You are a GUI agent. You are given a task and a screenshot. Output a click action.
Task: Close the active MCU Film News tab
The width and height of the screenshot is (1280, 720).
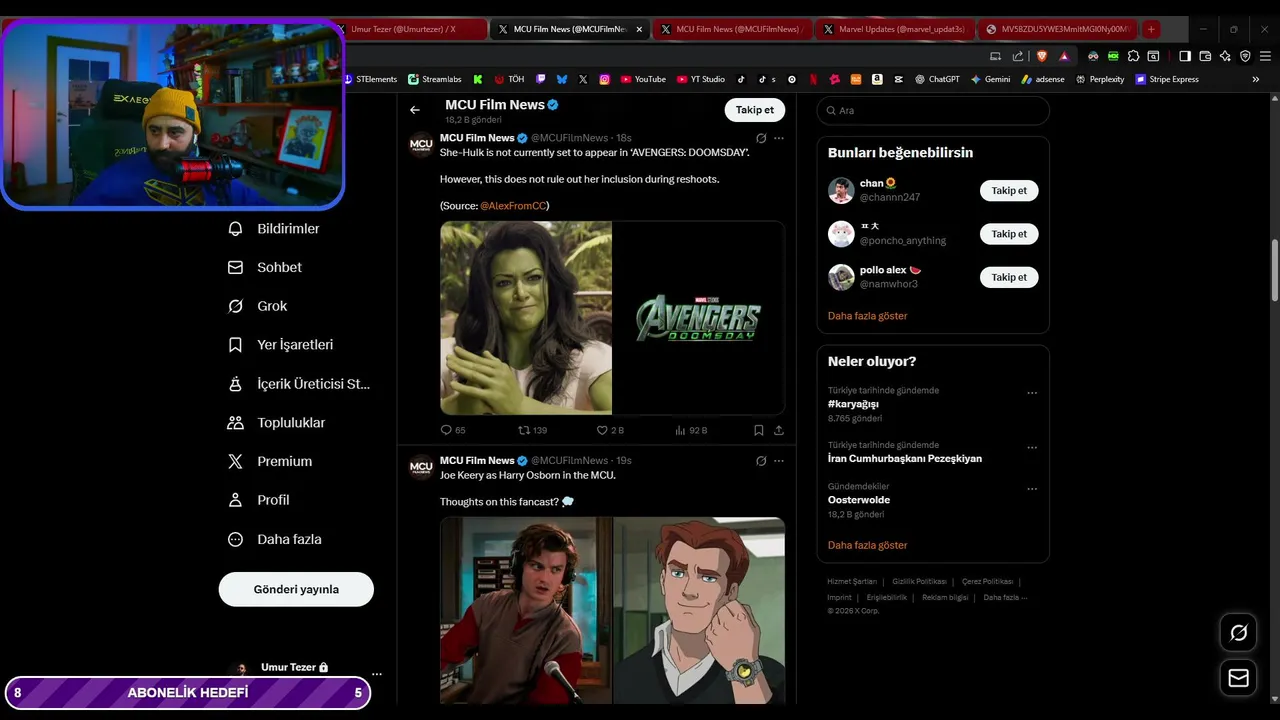coord(639,29)
